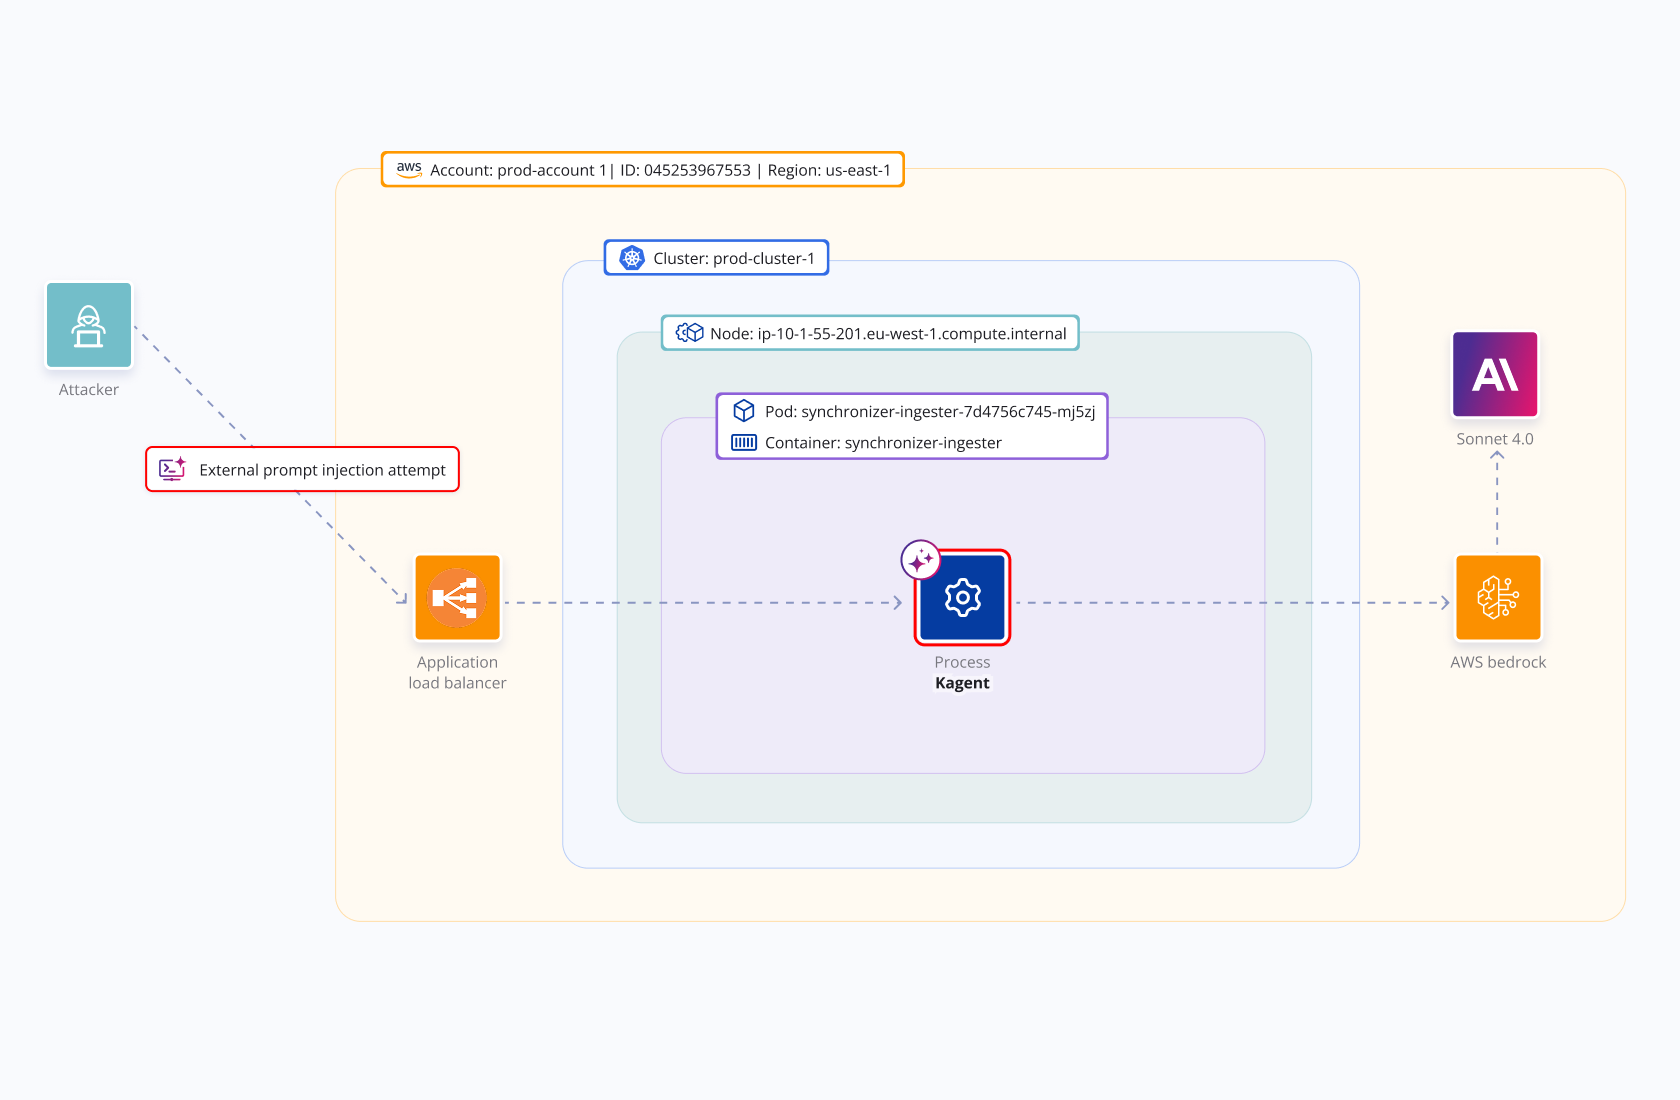Select the Pod synchronizer-ingester-7d4756c745-mj5zj text
This screenshot has height=1100, width=1680.
pos(929,412)
